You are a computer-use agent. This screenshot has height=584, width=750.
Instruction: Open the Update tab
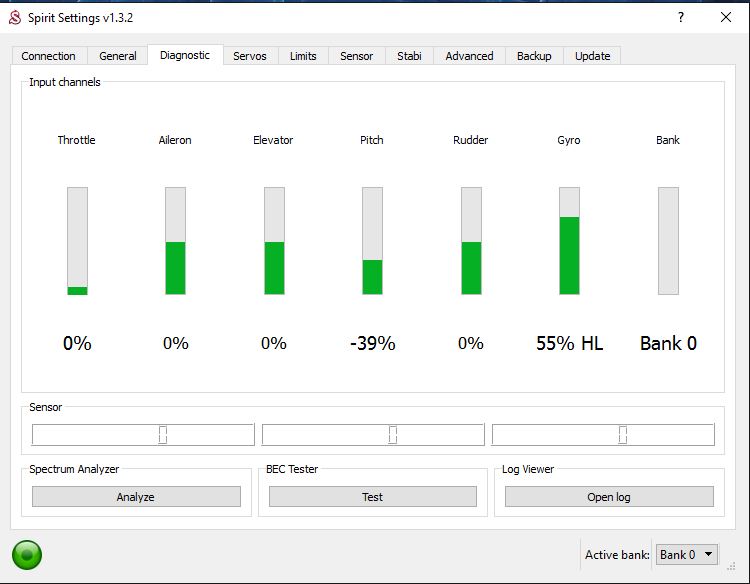tap(592, 56)
